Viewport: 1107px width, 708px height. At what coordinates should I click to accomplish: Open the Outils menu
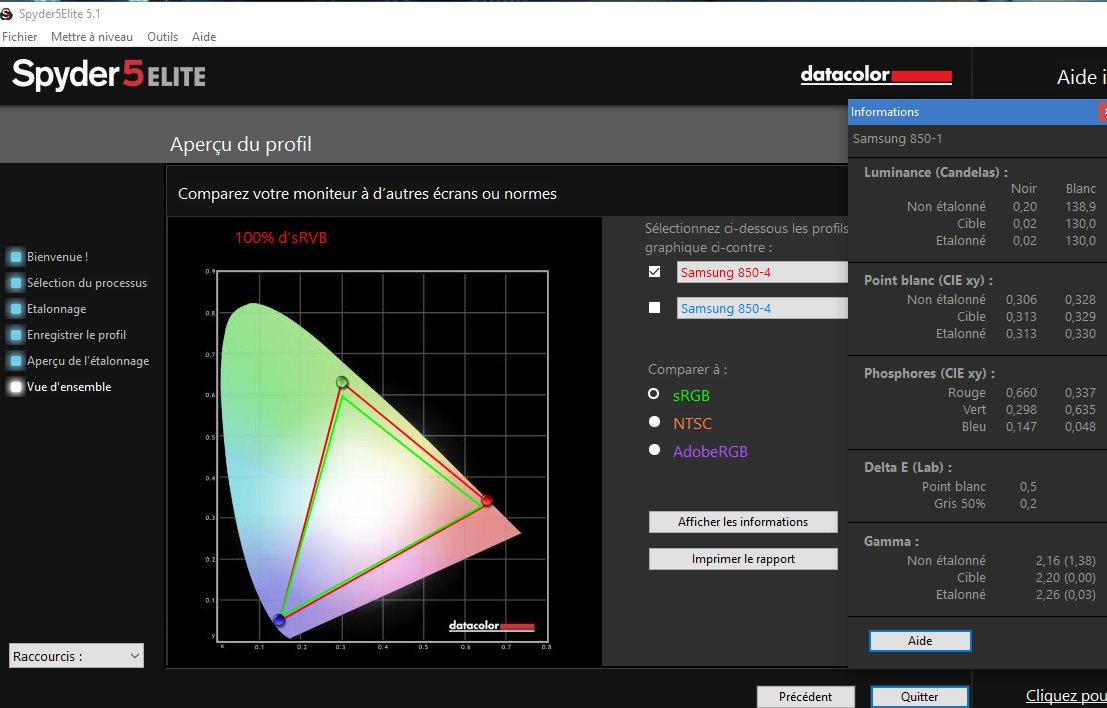click(x=162, y=37)
